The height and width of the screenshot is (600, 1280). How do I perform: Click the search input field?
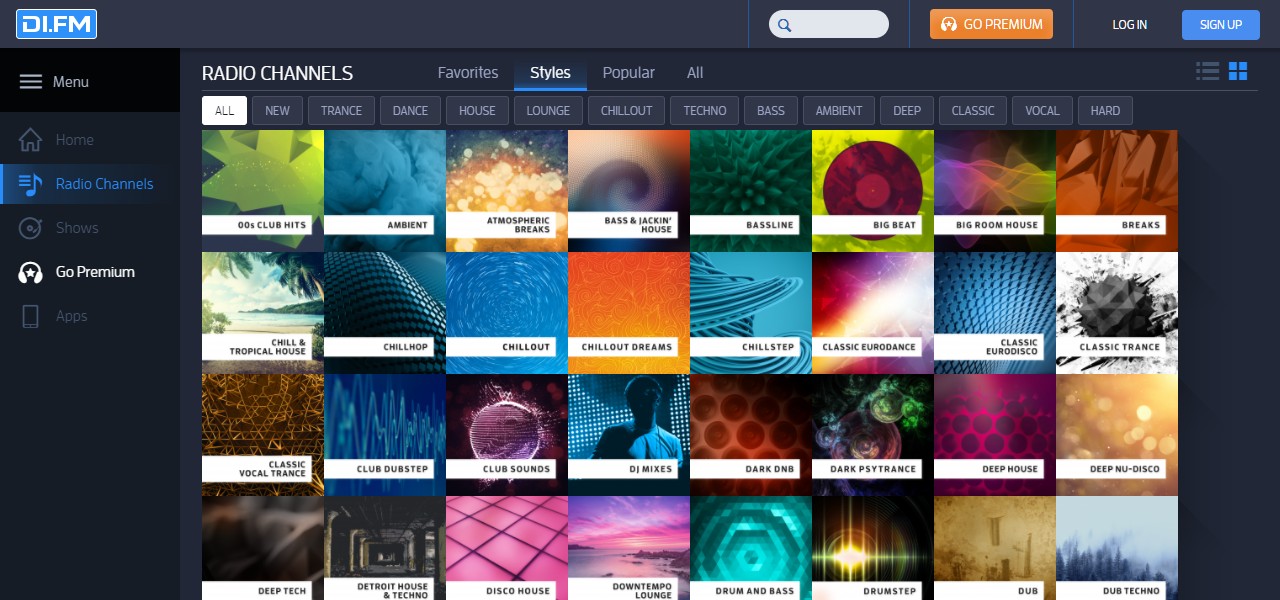pos(838,25)
